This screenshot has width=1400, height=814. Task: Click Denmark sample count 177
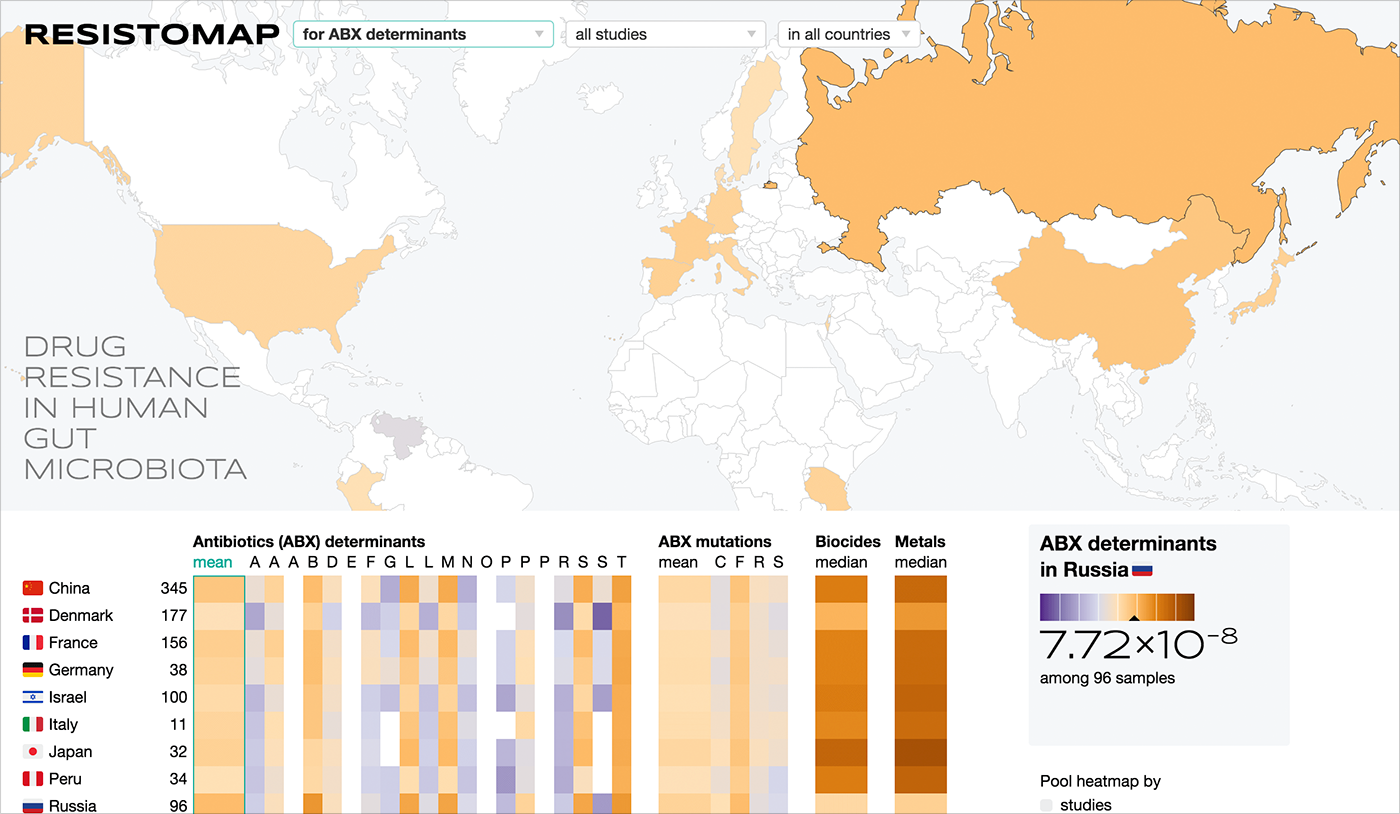click(x=173, y=616)
